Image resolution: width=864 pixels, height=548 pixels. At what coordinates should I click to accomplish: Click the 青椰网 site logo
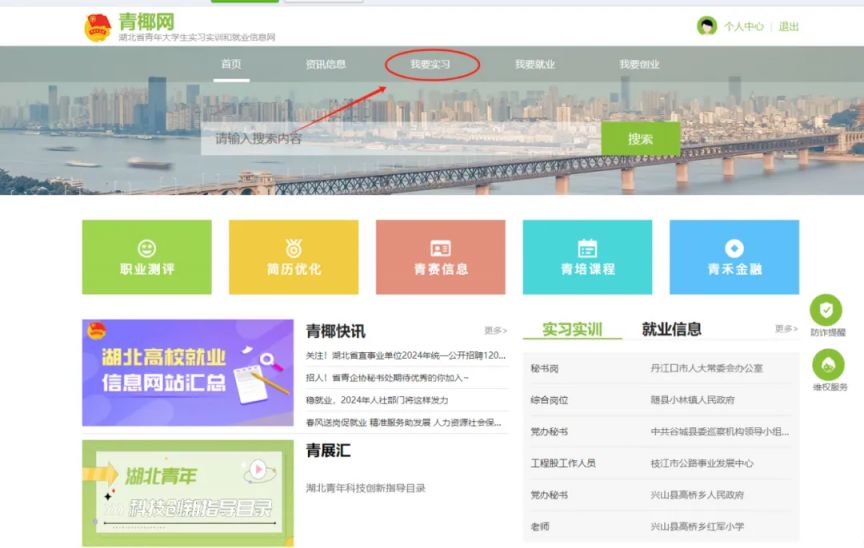coord(180,28)
